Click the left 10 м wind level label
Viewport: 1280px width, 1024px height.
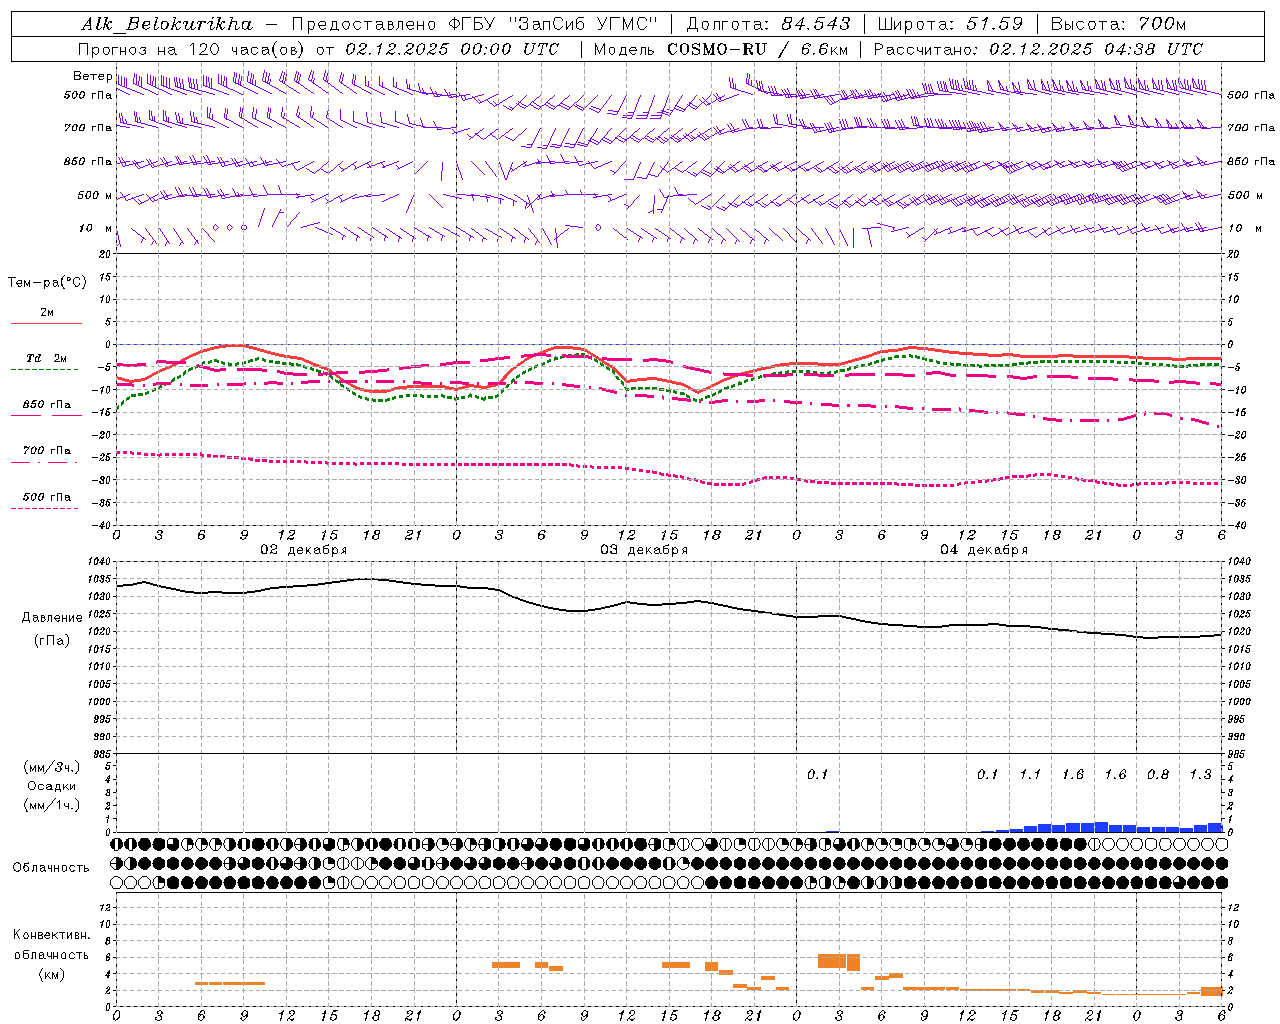point(95,228)
